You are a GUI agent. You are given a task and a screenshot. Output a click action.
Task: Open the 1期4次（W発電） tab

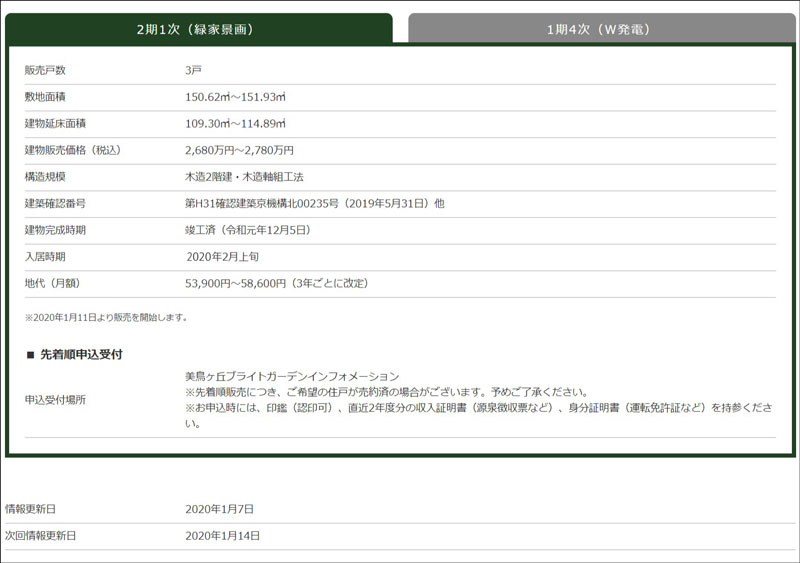tap(598, 29)
